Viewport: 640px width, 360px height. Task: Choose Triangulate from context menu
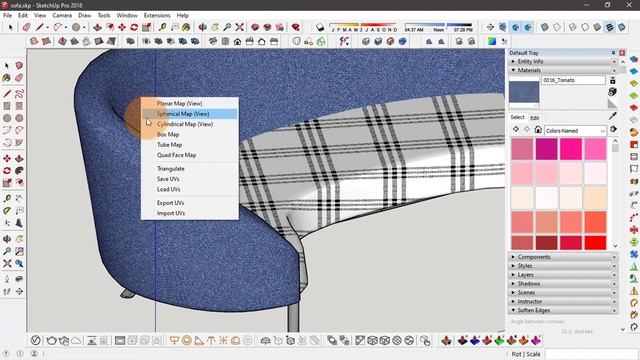pos(190,169)
